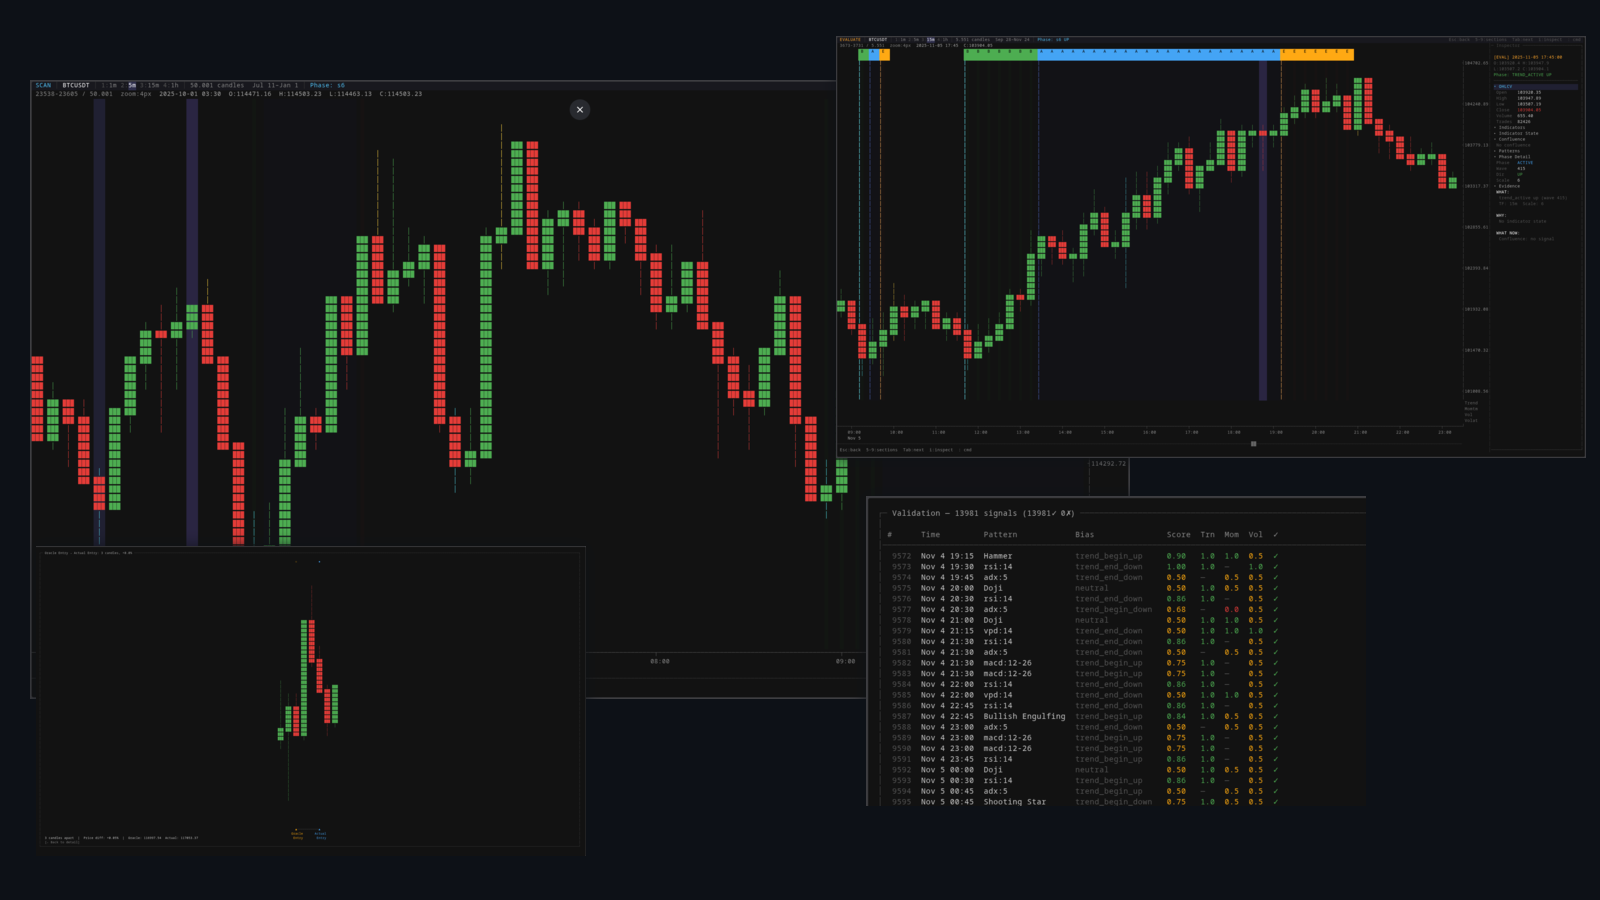
Task: Collapse the OHLCV section in the Inspector
Action: click(1503, 87)
